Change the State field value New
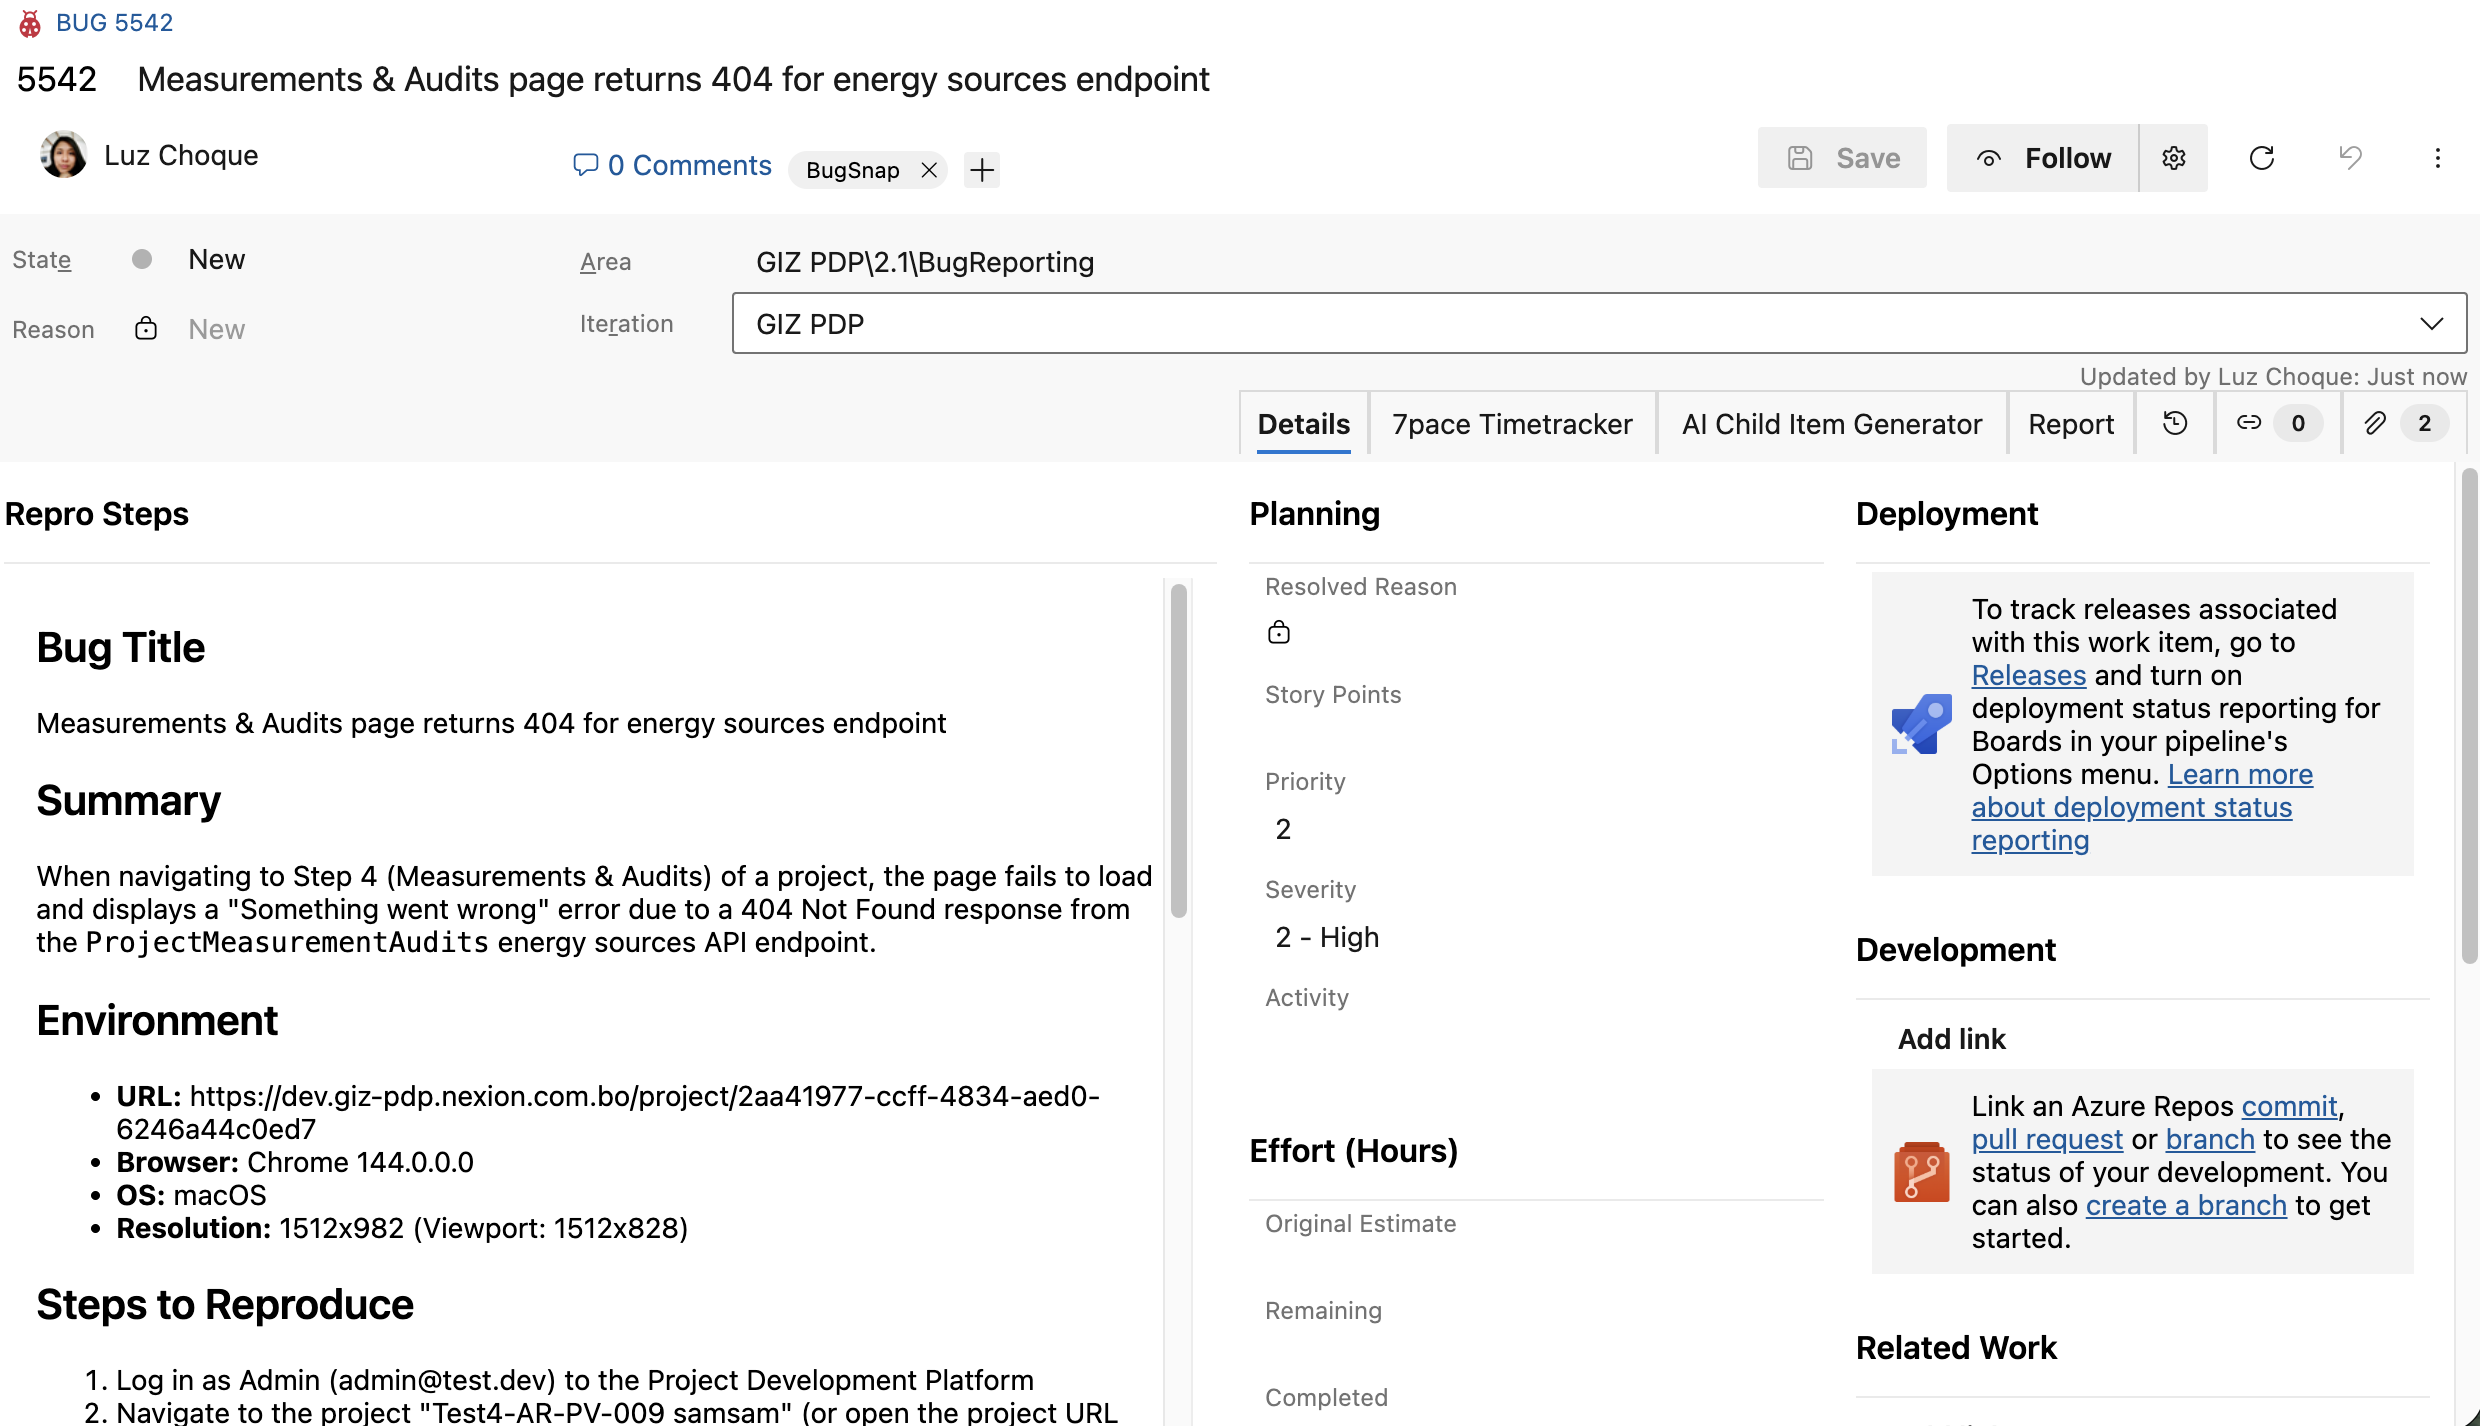 (216, 260)
